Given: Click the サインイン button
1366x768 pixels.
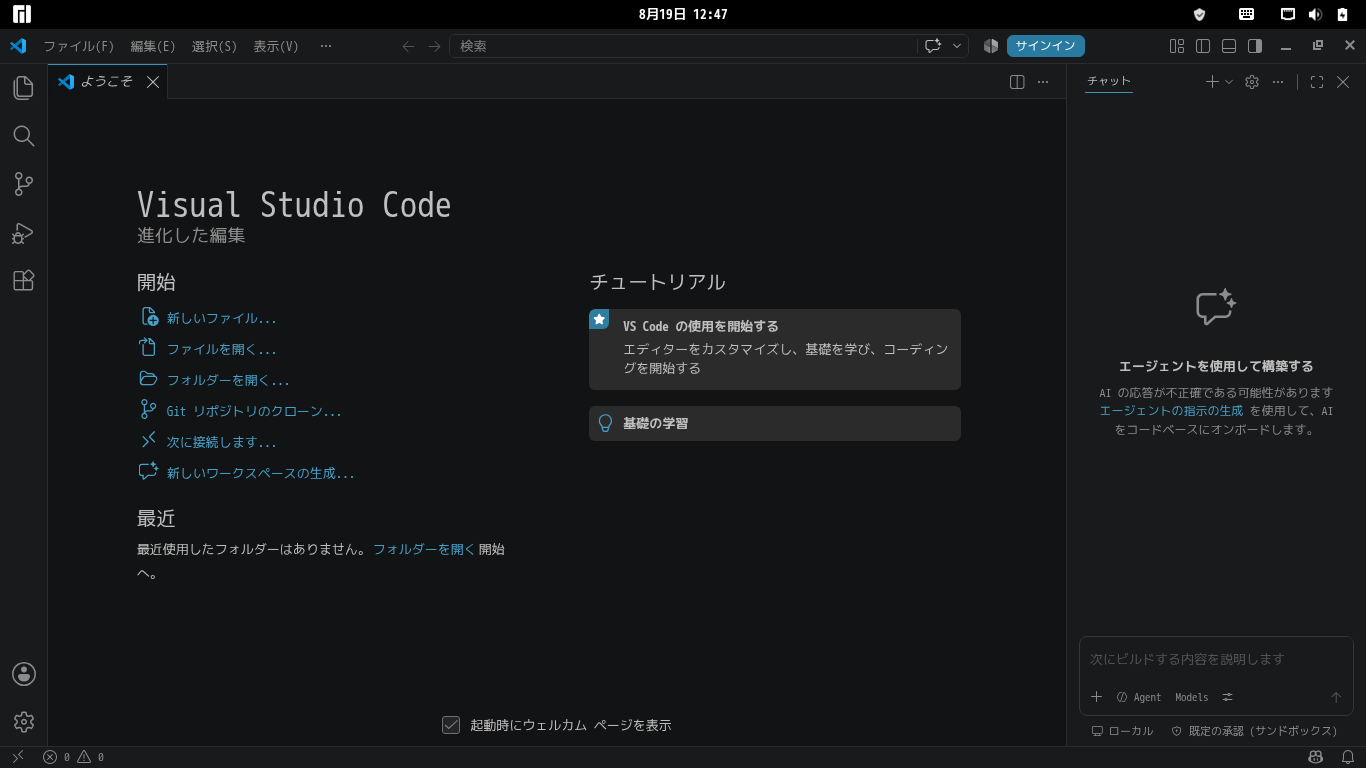Looking at the screenshot, I should click(x=1045, y=46).
